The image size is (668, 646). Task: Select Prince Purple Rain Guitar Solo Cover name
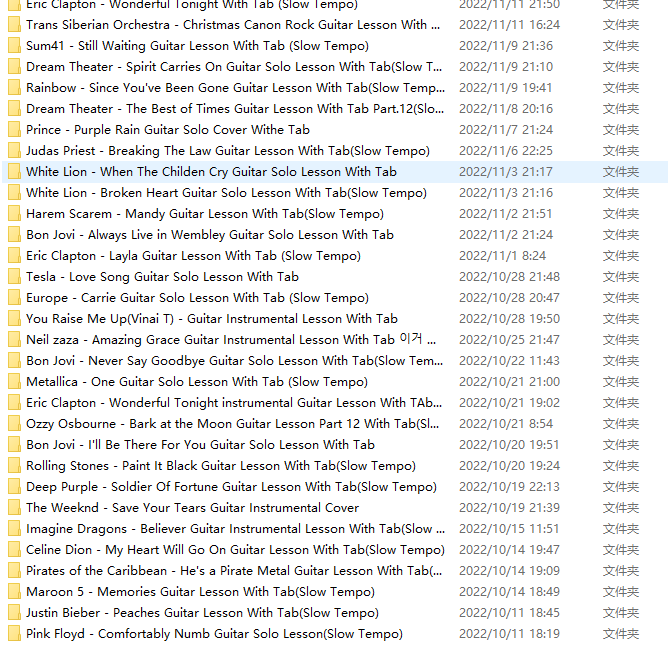pyautogui.click(x=168, y=130)
